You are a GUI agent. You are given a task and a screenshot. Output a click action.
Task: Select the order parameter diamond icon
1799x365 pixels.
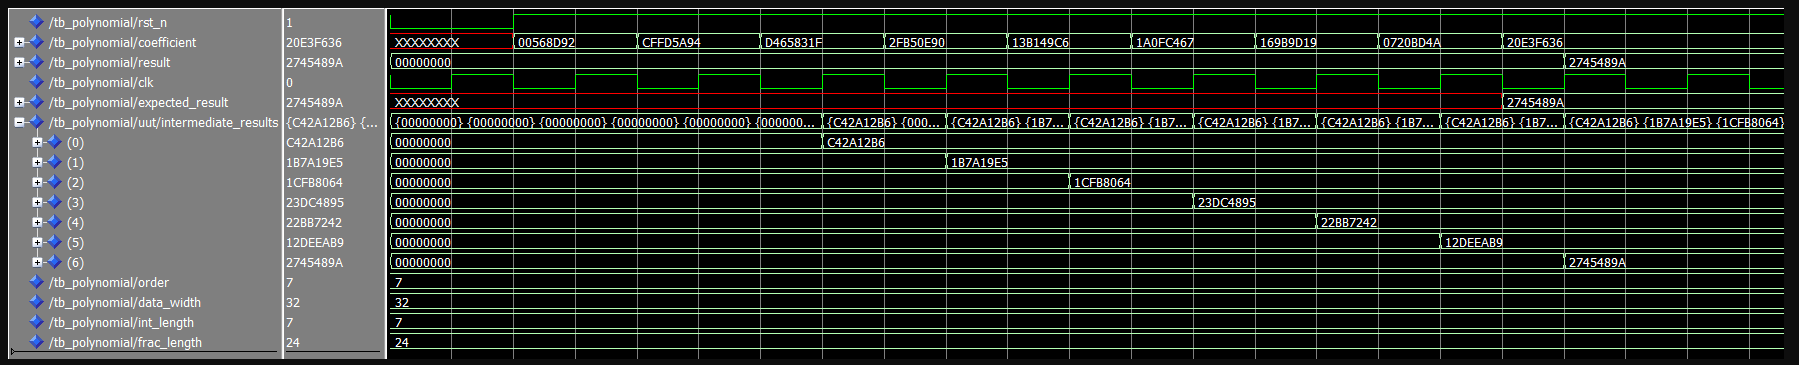point(37,282)
